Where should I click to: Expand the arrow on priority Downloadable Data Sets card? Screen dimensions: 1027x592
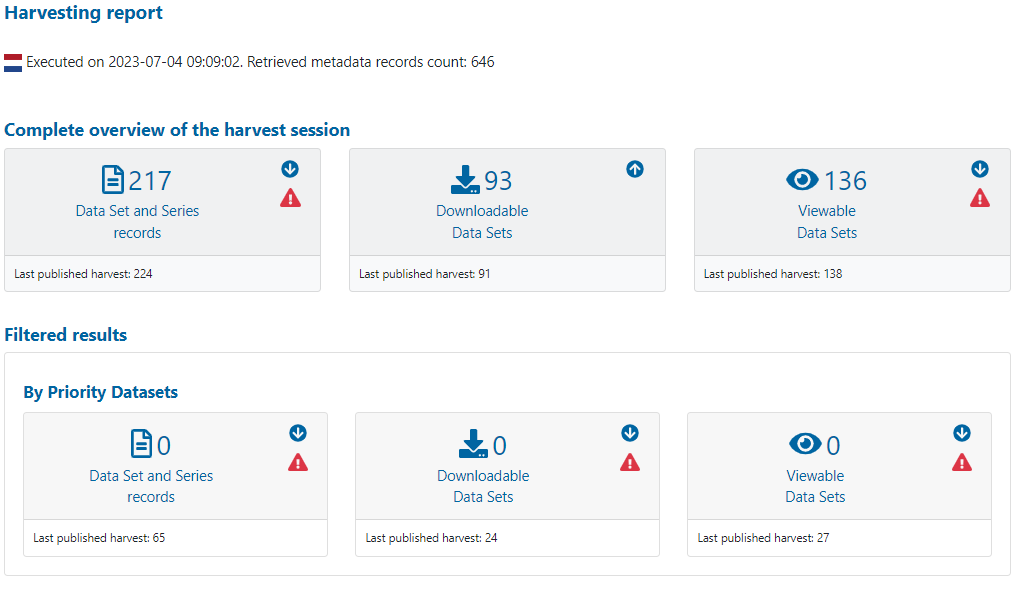point(630,433)
